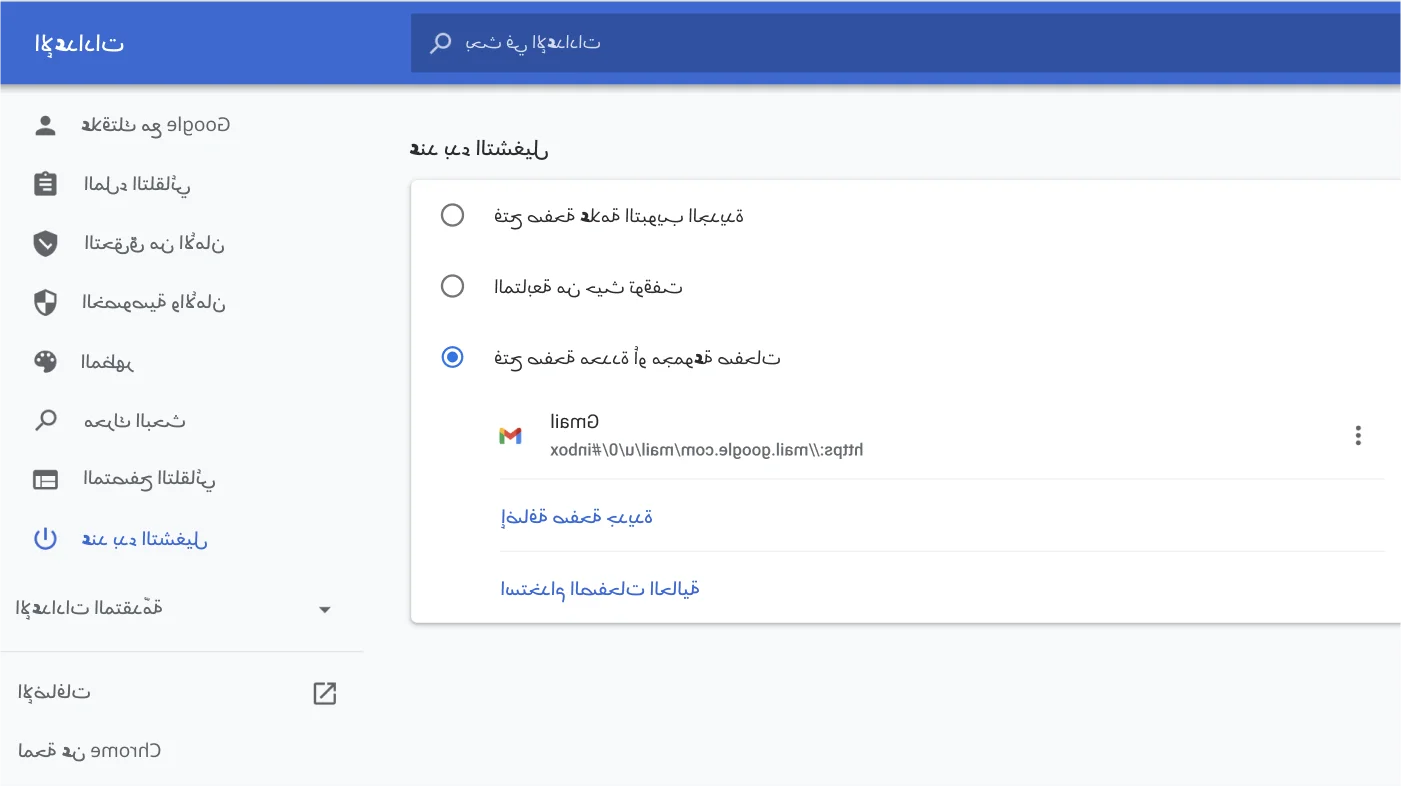Screen dimensions: 1401x786
Task: Click the Default browser sidebar icon
Action: coord(45,479)
